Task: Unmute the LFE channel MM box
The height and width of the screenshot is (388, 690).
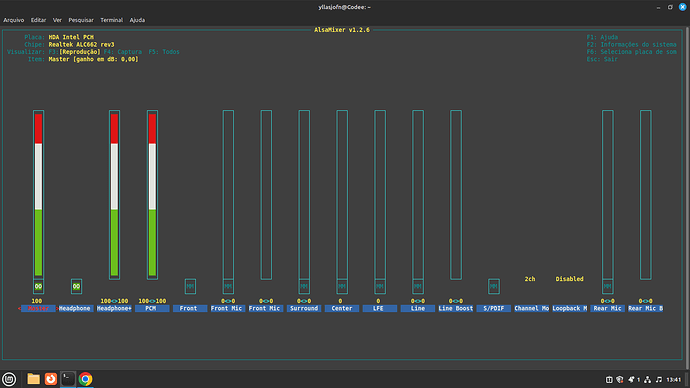Action: coord(380,286)
